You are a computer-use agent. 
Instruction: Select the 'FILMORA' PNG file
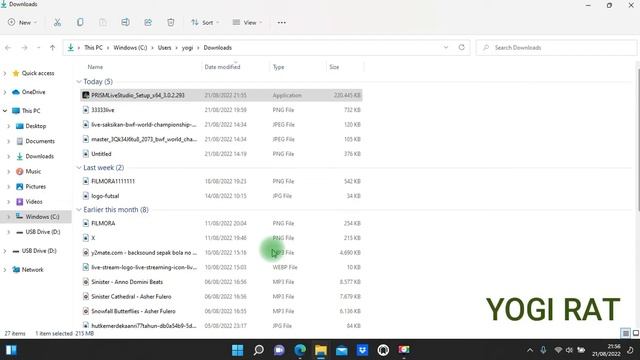[x=221, y=223]
